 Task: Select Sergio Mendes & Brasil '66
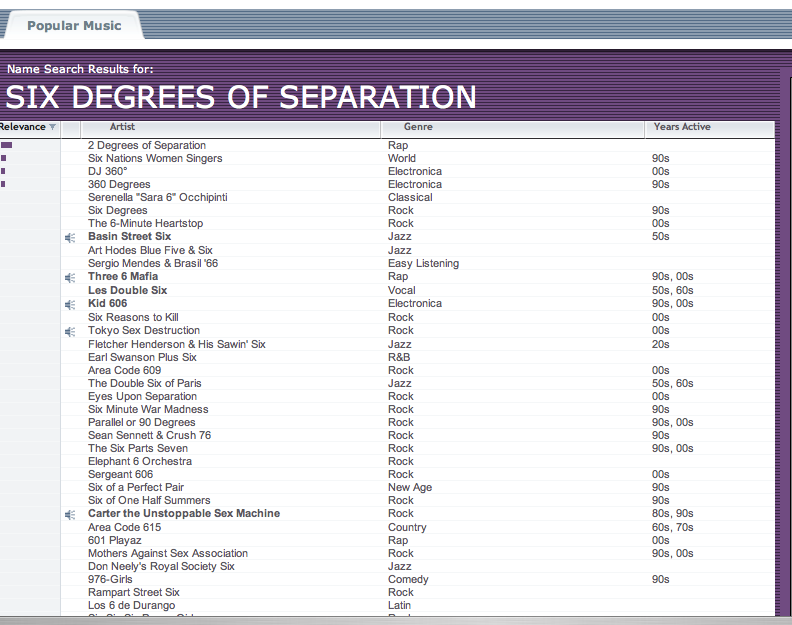153,263
